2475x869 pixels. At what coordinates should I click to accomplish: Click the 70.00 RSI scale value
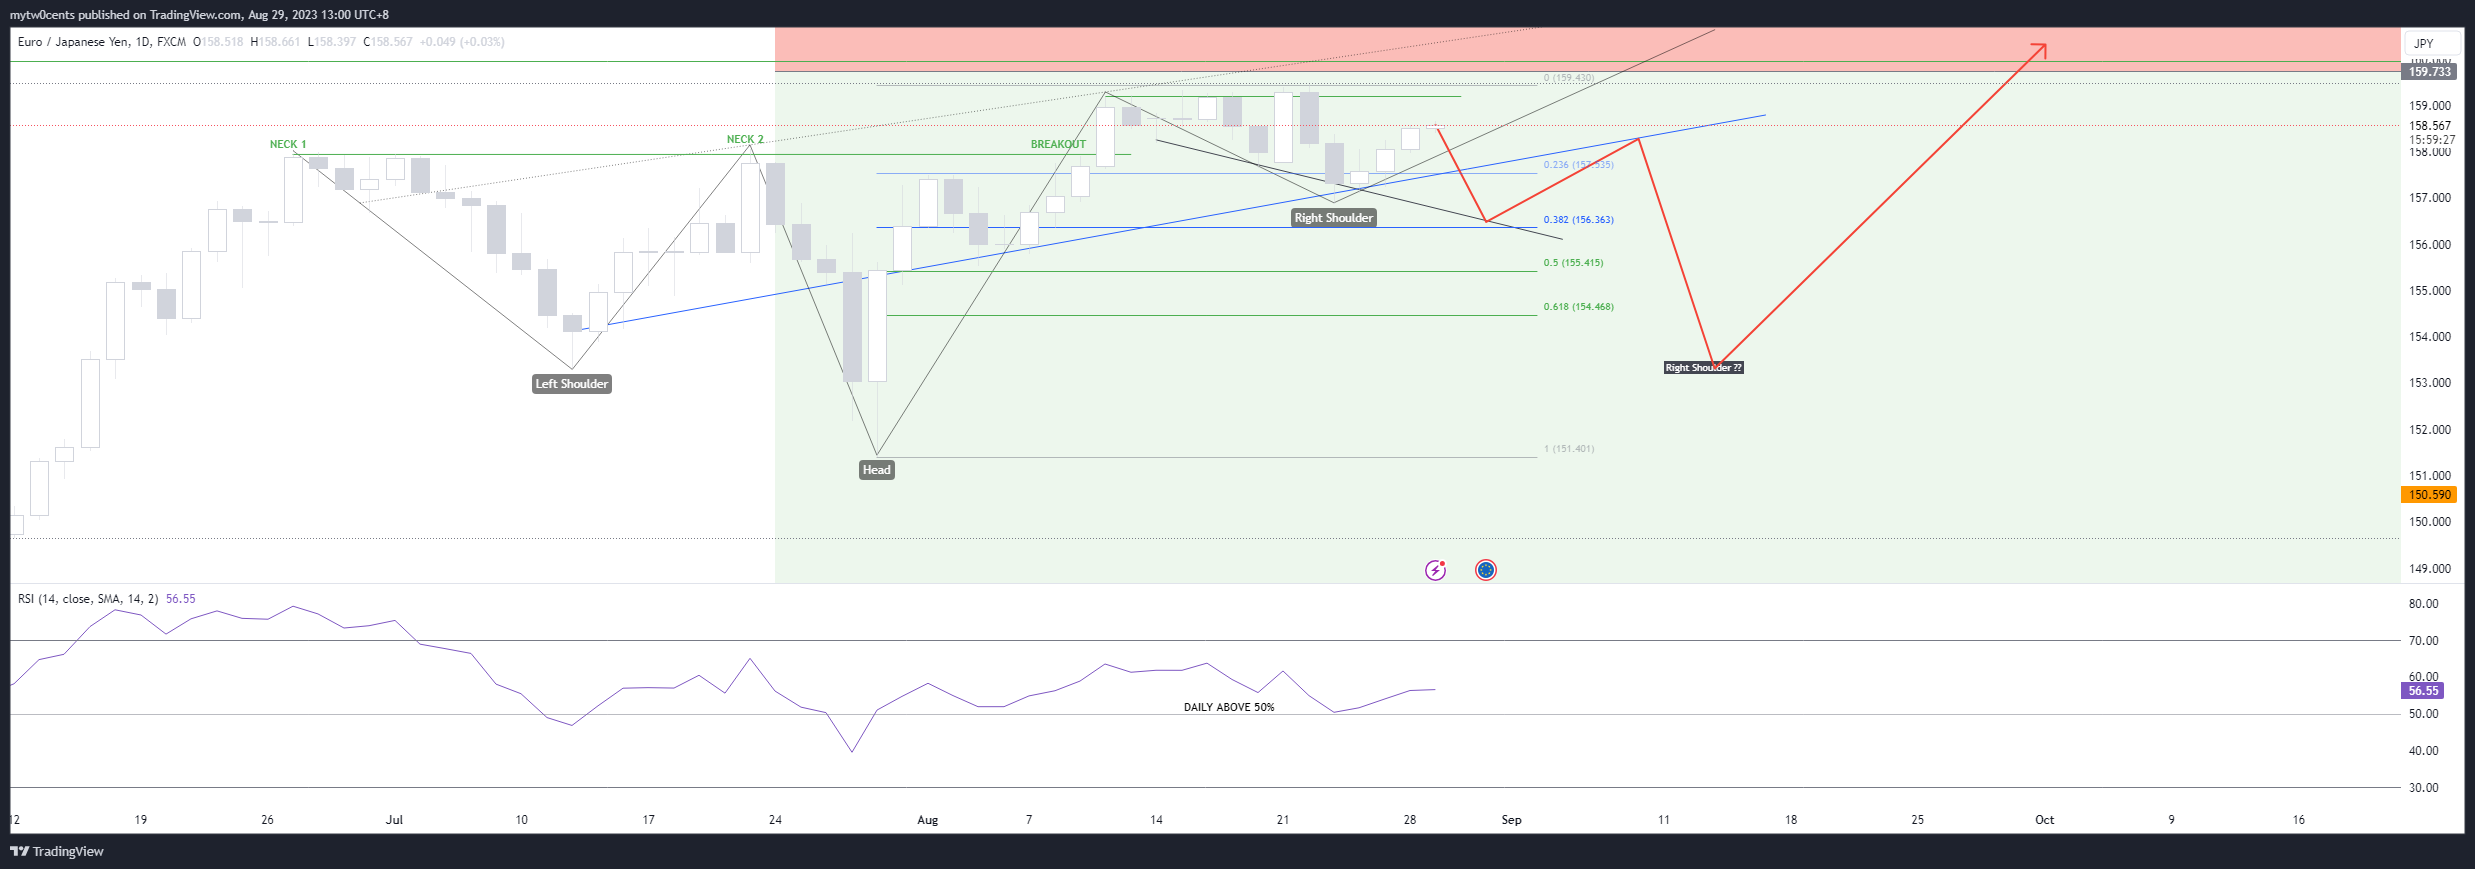tap(2423, 641)
